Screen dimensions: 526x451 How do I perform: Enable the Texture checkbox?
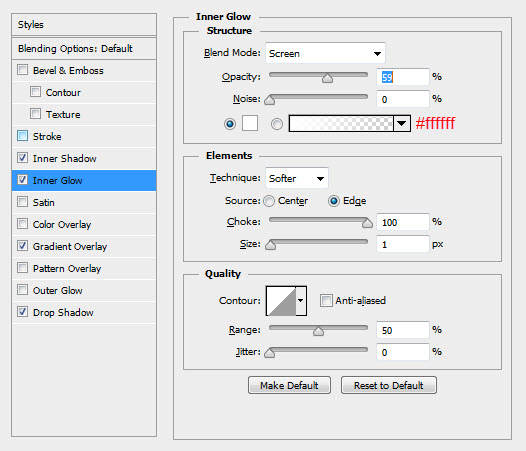35,114
